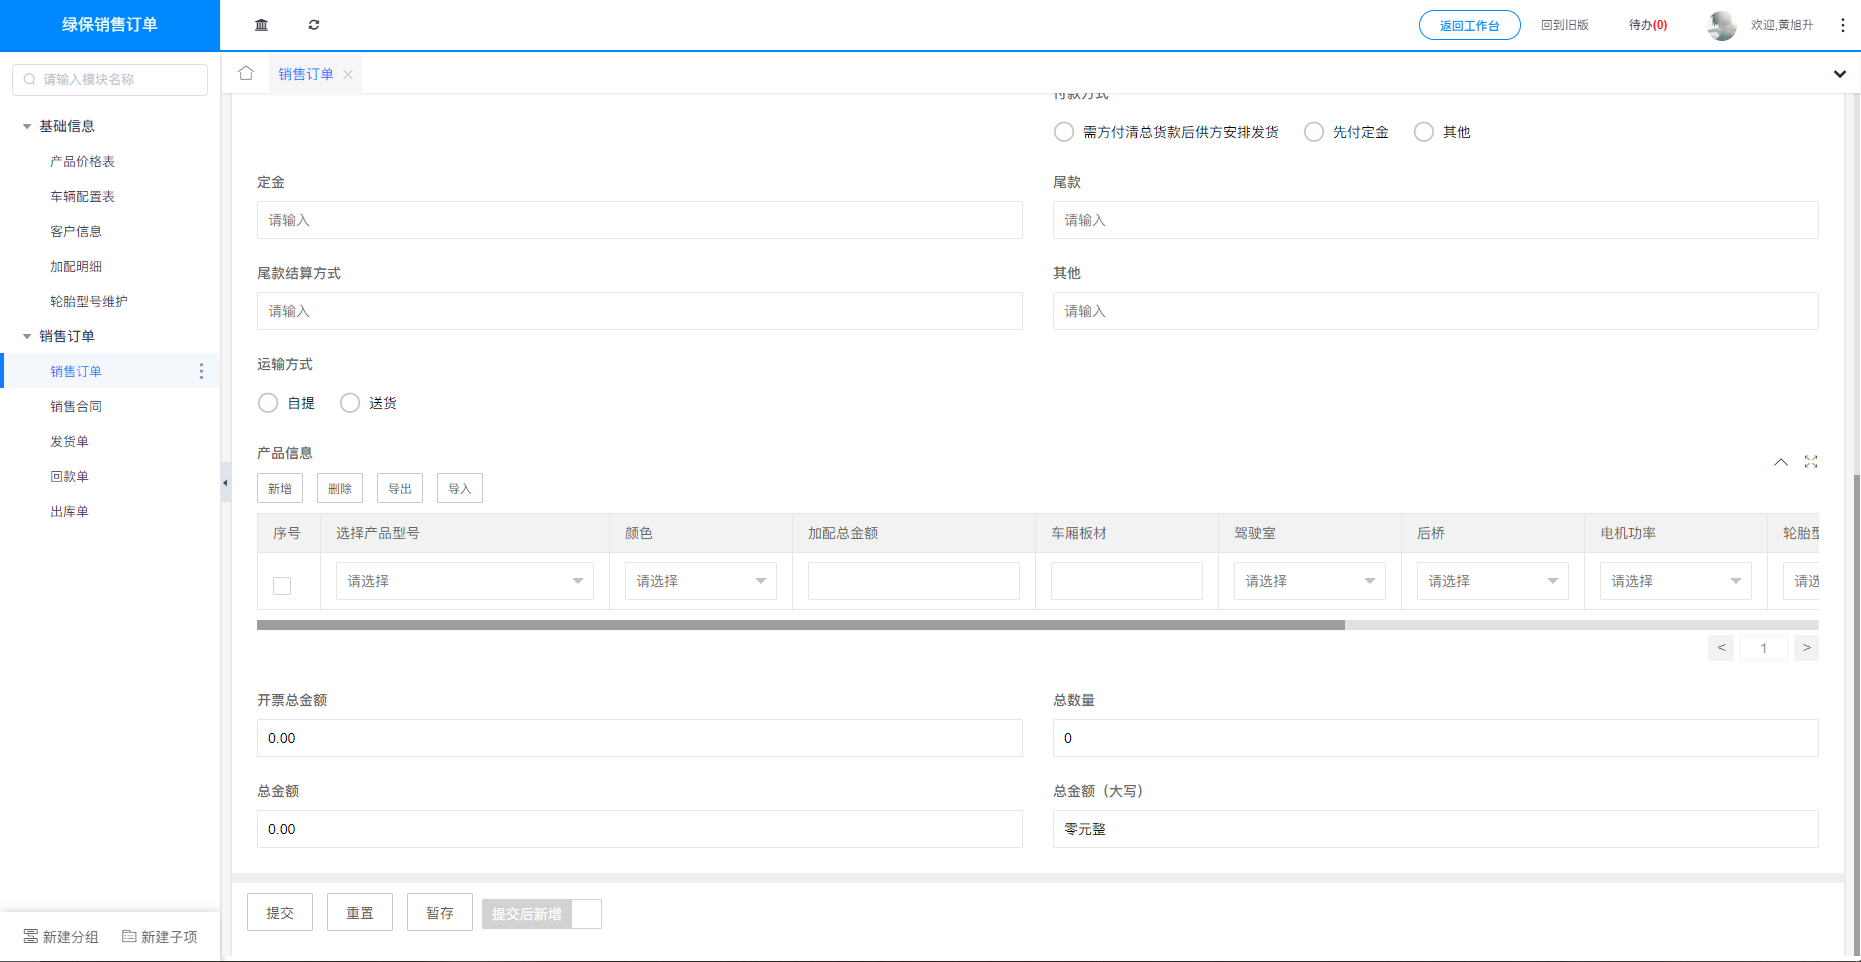Refresh the page using the toolbar refresh icon

pos(314,24)
